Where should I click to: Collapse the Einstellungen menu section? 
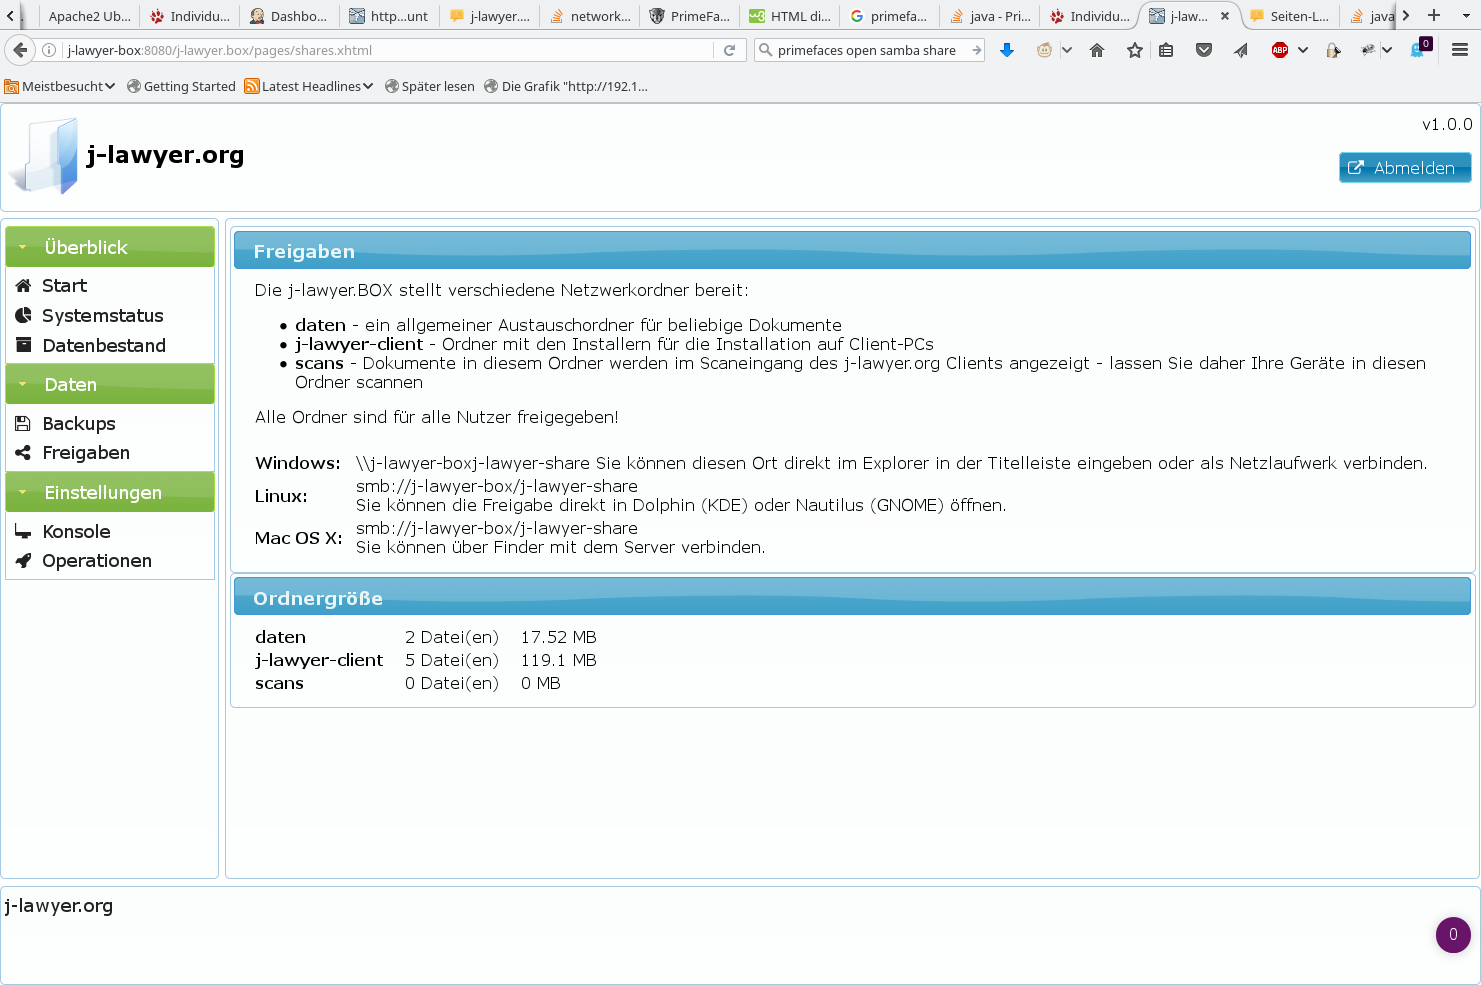110,492
